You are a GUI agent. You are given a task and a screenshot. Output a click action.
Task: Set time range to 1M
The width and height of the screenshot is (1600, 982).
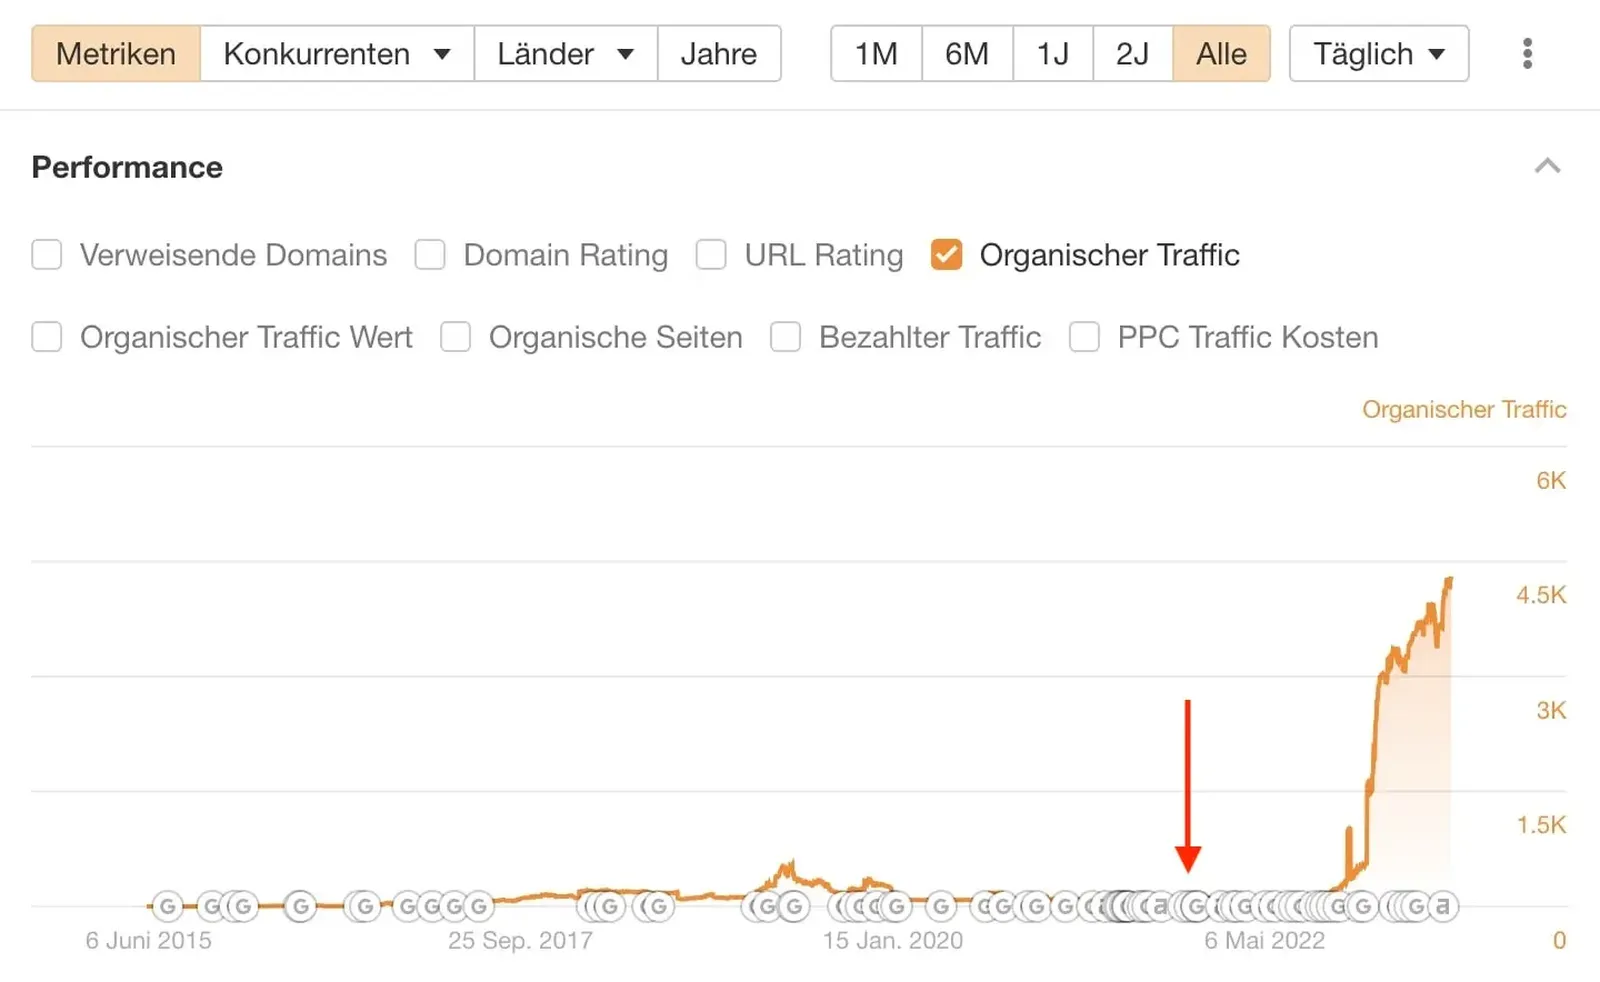tap(876, 54)
